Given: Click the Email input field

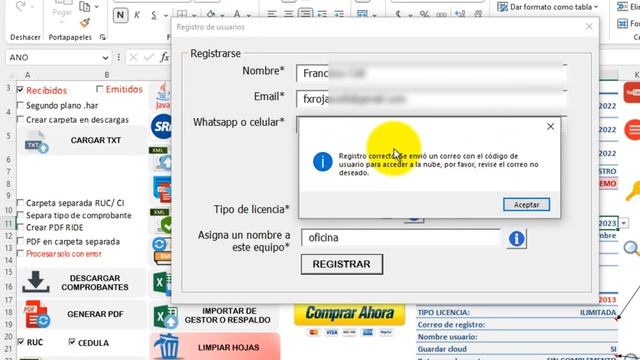Looking at the screenshot, I should (431, 99).
